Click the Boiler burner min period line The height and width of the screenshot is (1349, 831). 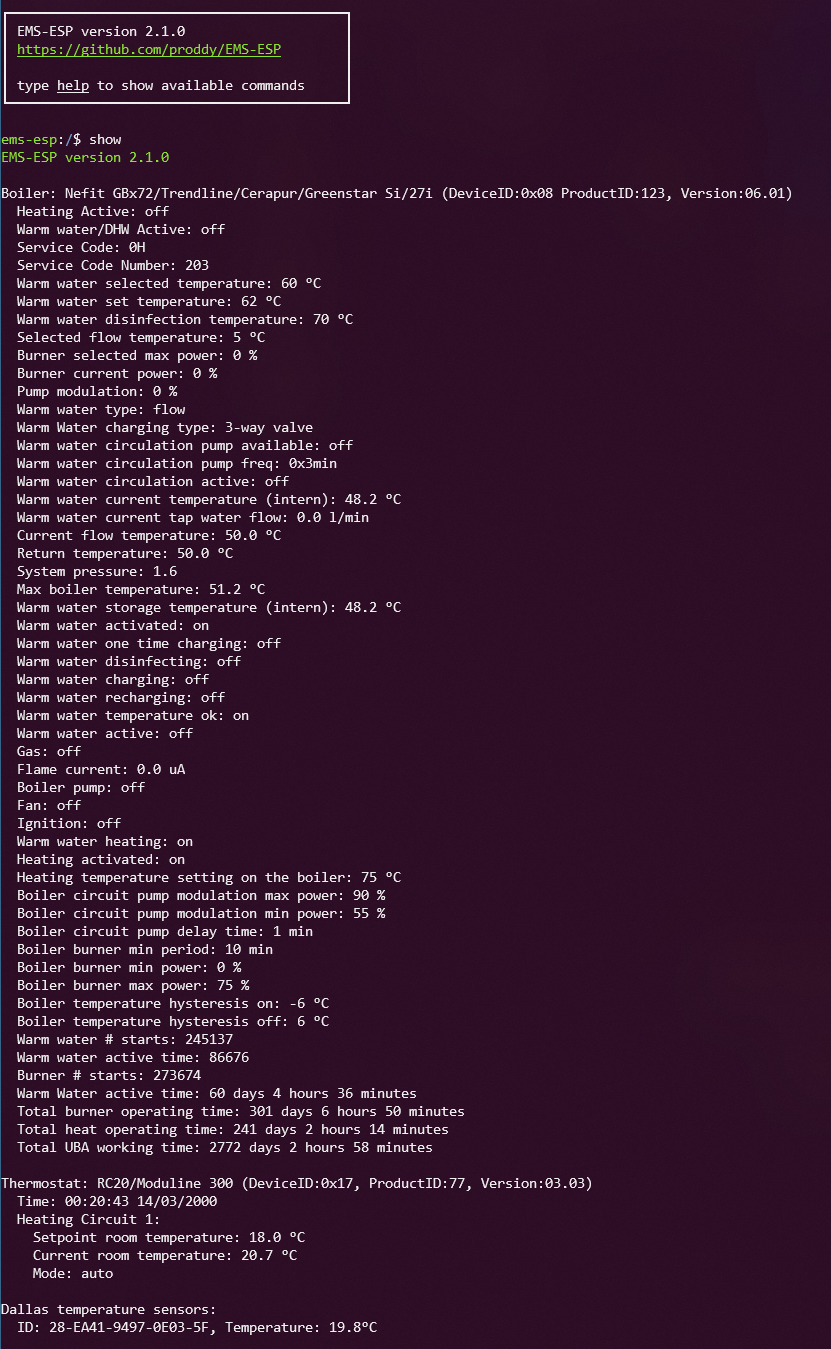145,949
